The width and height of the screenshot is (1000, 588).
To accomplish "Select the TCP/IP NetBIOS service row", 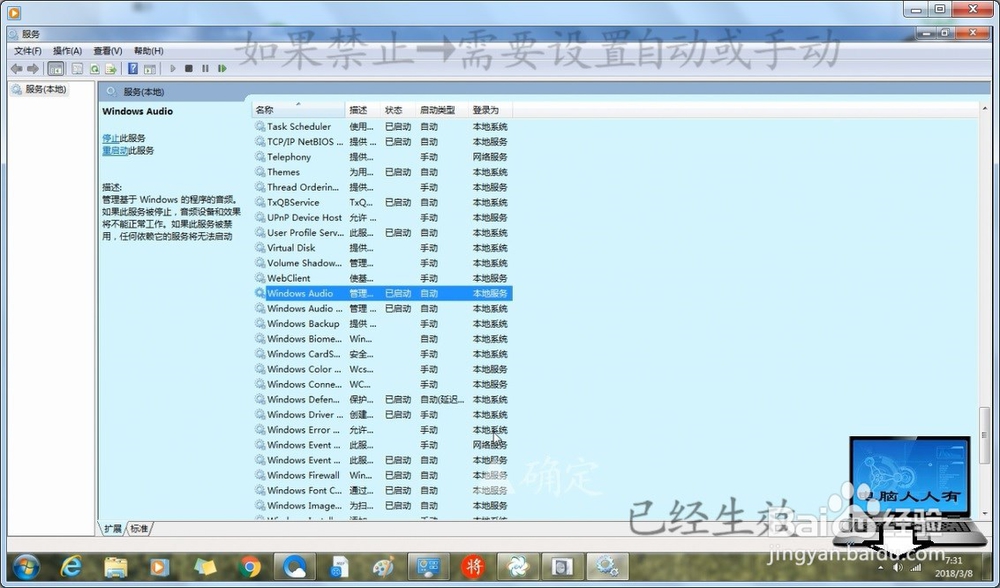I will [x=382, y=142].
